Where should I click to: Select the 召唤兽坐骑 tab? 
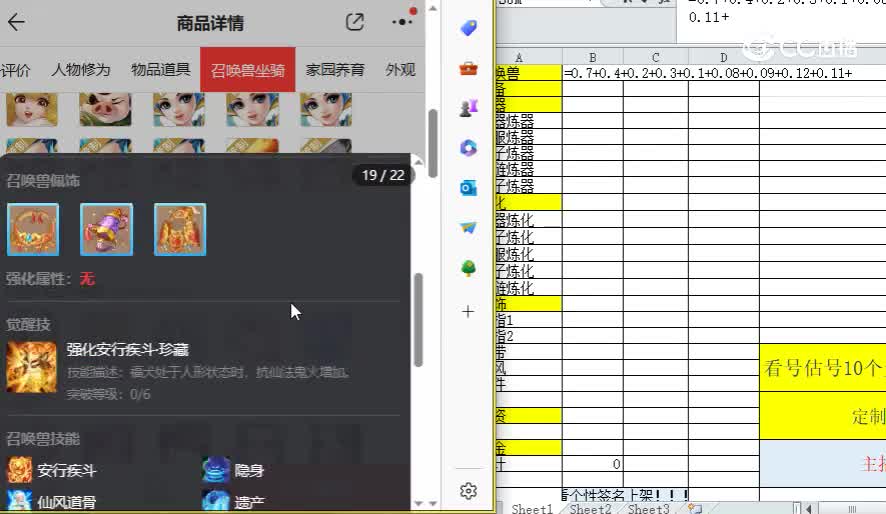[247, 69]
